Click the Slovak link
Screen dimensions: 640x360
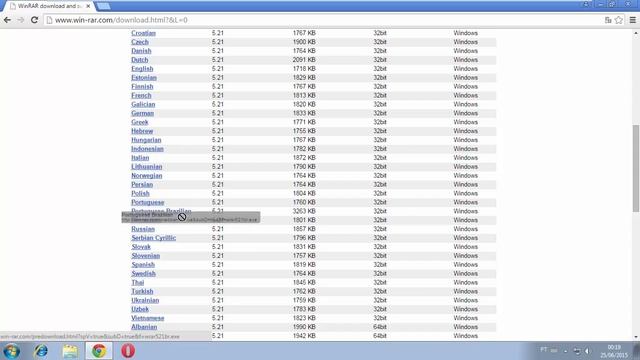pos(141,247)
